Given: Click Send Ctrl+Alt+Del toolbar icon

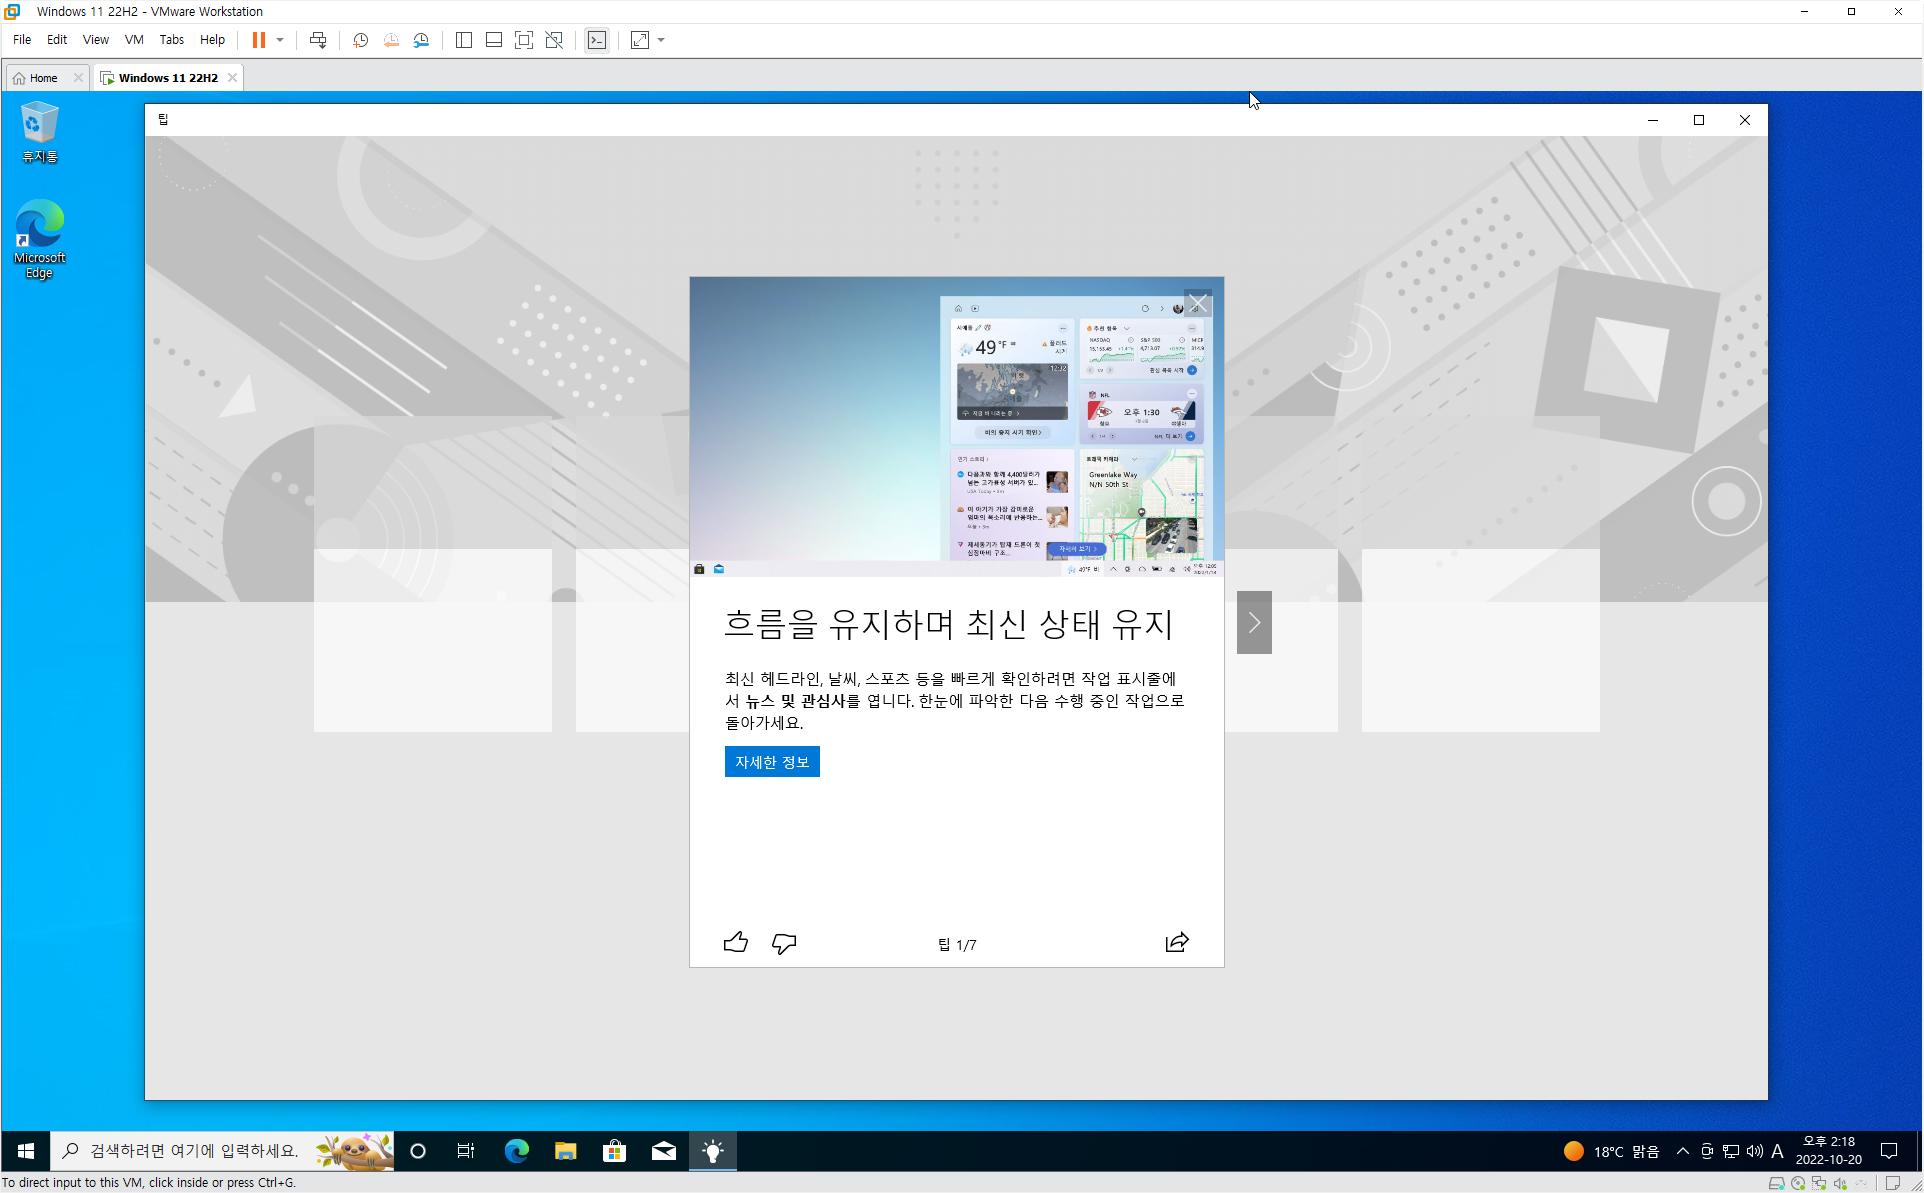Looking at the screenshot, I should [x=318, y=40].
